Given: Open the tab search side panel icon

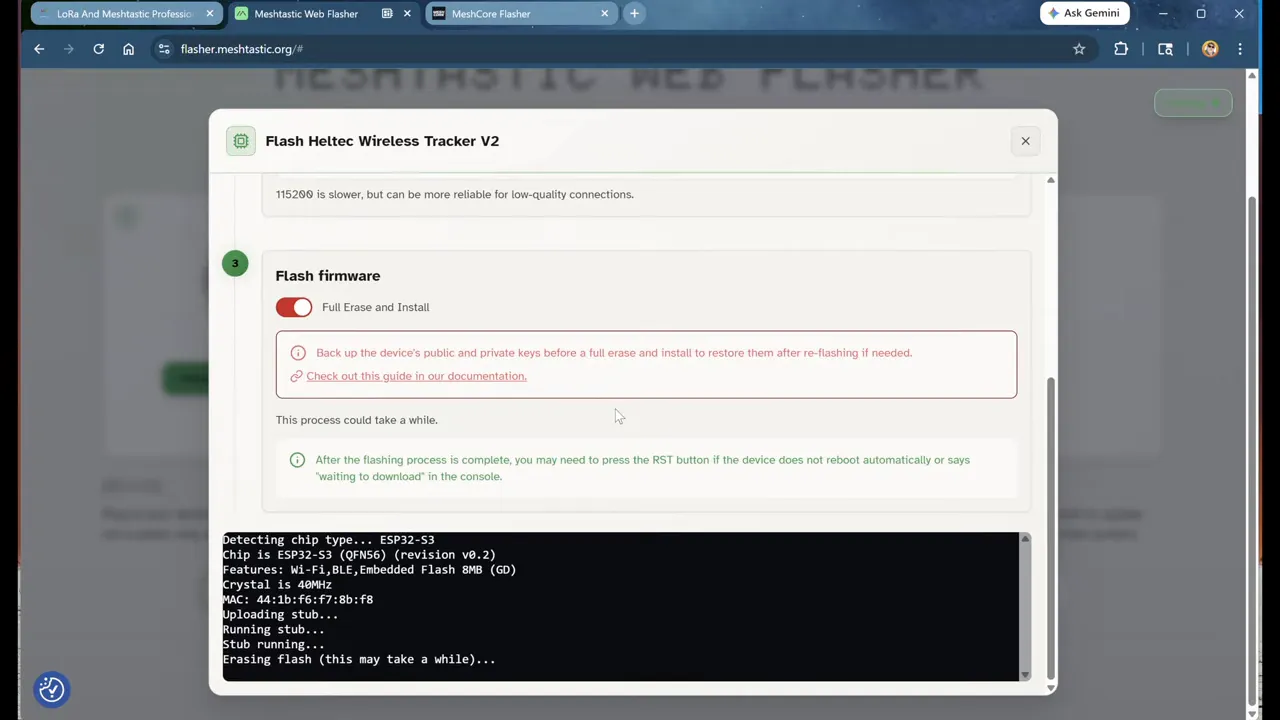Looking at the screenshot, I should (x=1165, y=49).
